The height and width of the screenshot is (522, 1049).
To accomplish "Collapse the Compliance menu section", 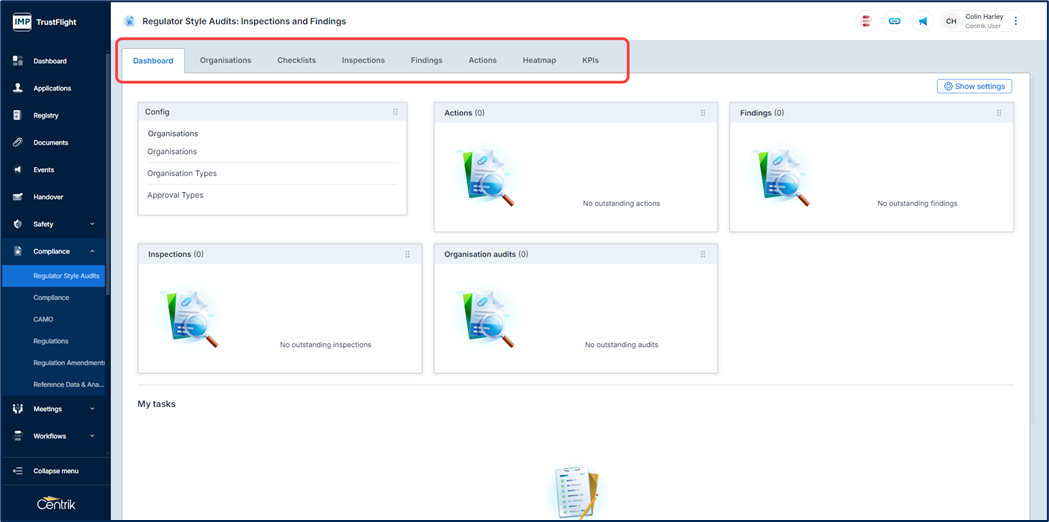I will (92, 251).
